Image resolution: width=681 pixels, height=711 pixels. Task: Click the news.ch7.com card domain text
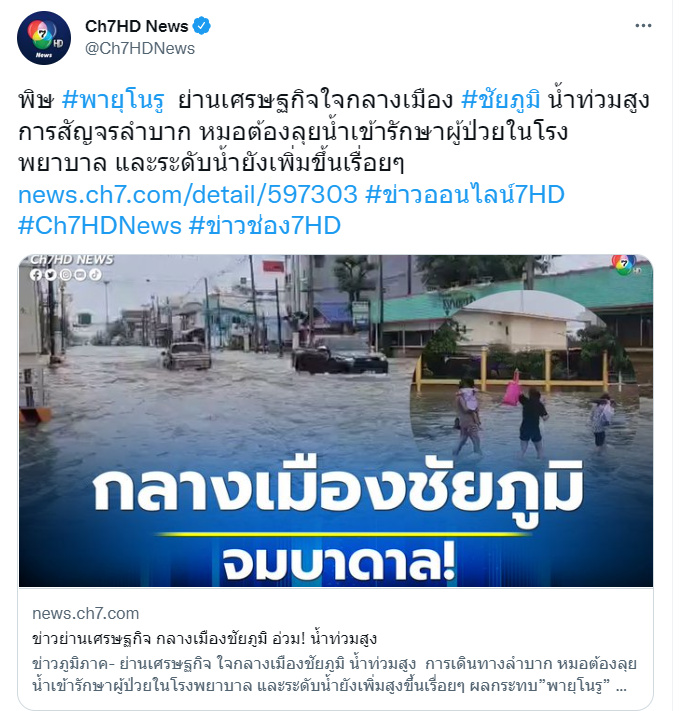click(85, 614)
